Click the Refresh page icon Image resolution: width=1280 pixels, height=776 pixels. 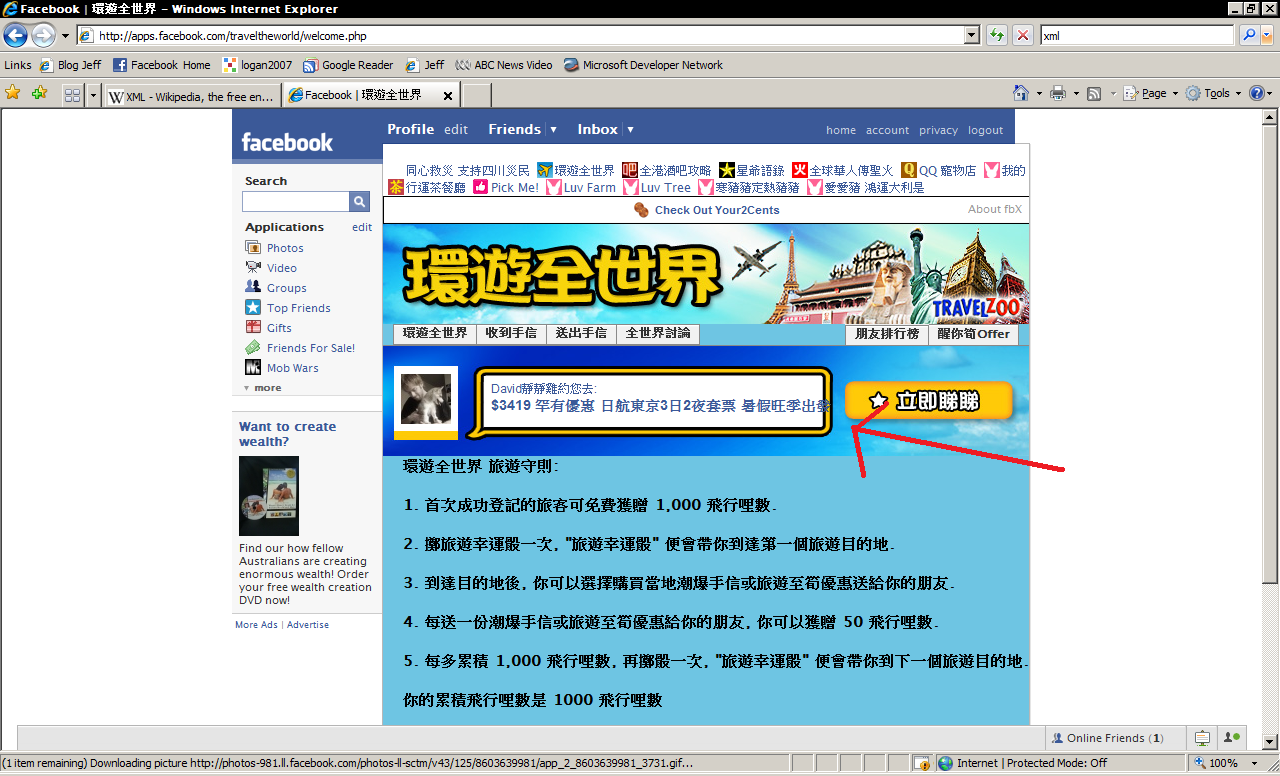(997, 36)
